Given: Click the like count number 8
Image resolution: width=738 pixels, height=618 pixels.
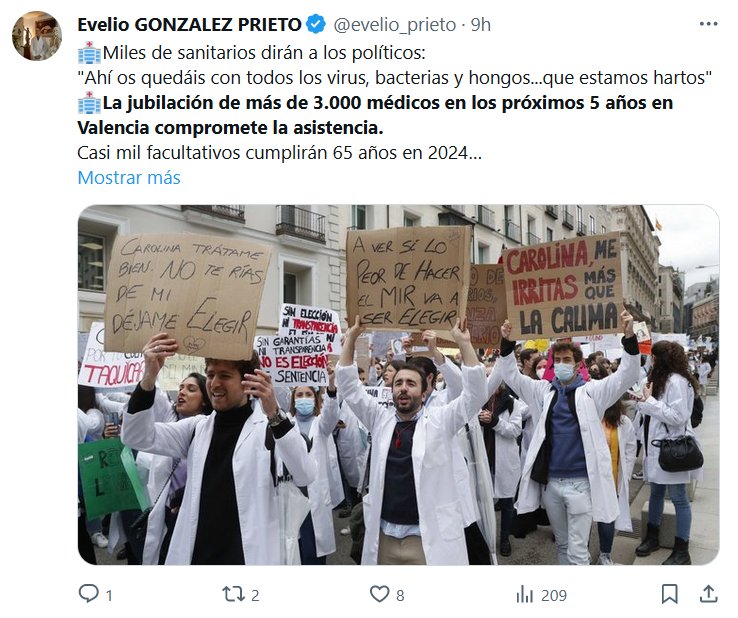Looking at the screenshot, I should click(400, 595).
